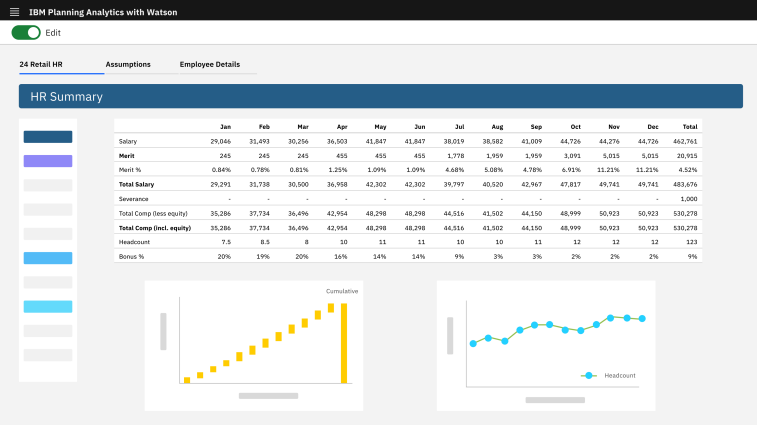Click the Merit row label

click(126, 156)
